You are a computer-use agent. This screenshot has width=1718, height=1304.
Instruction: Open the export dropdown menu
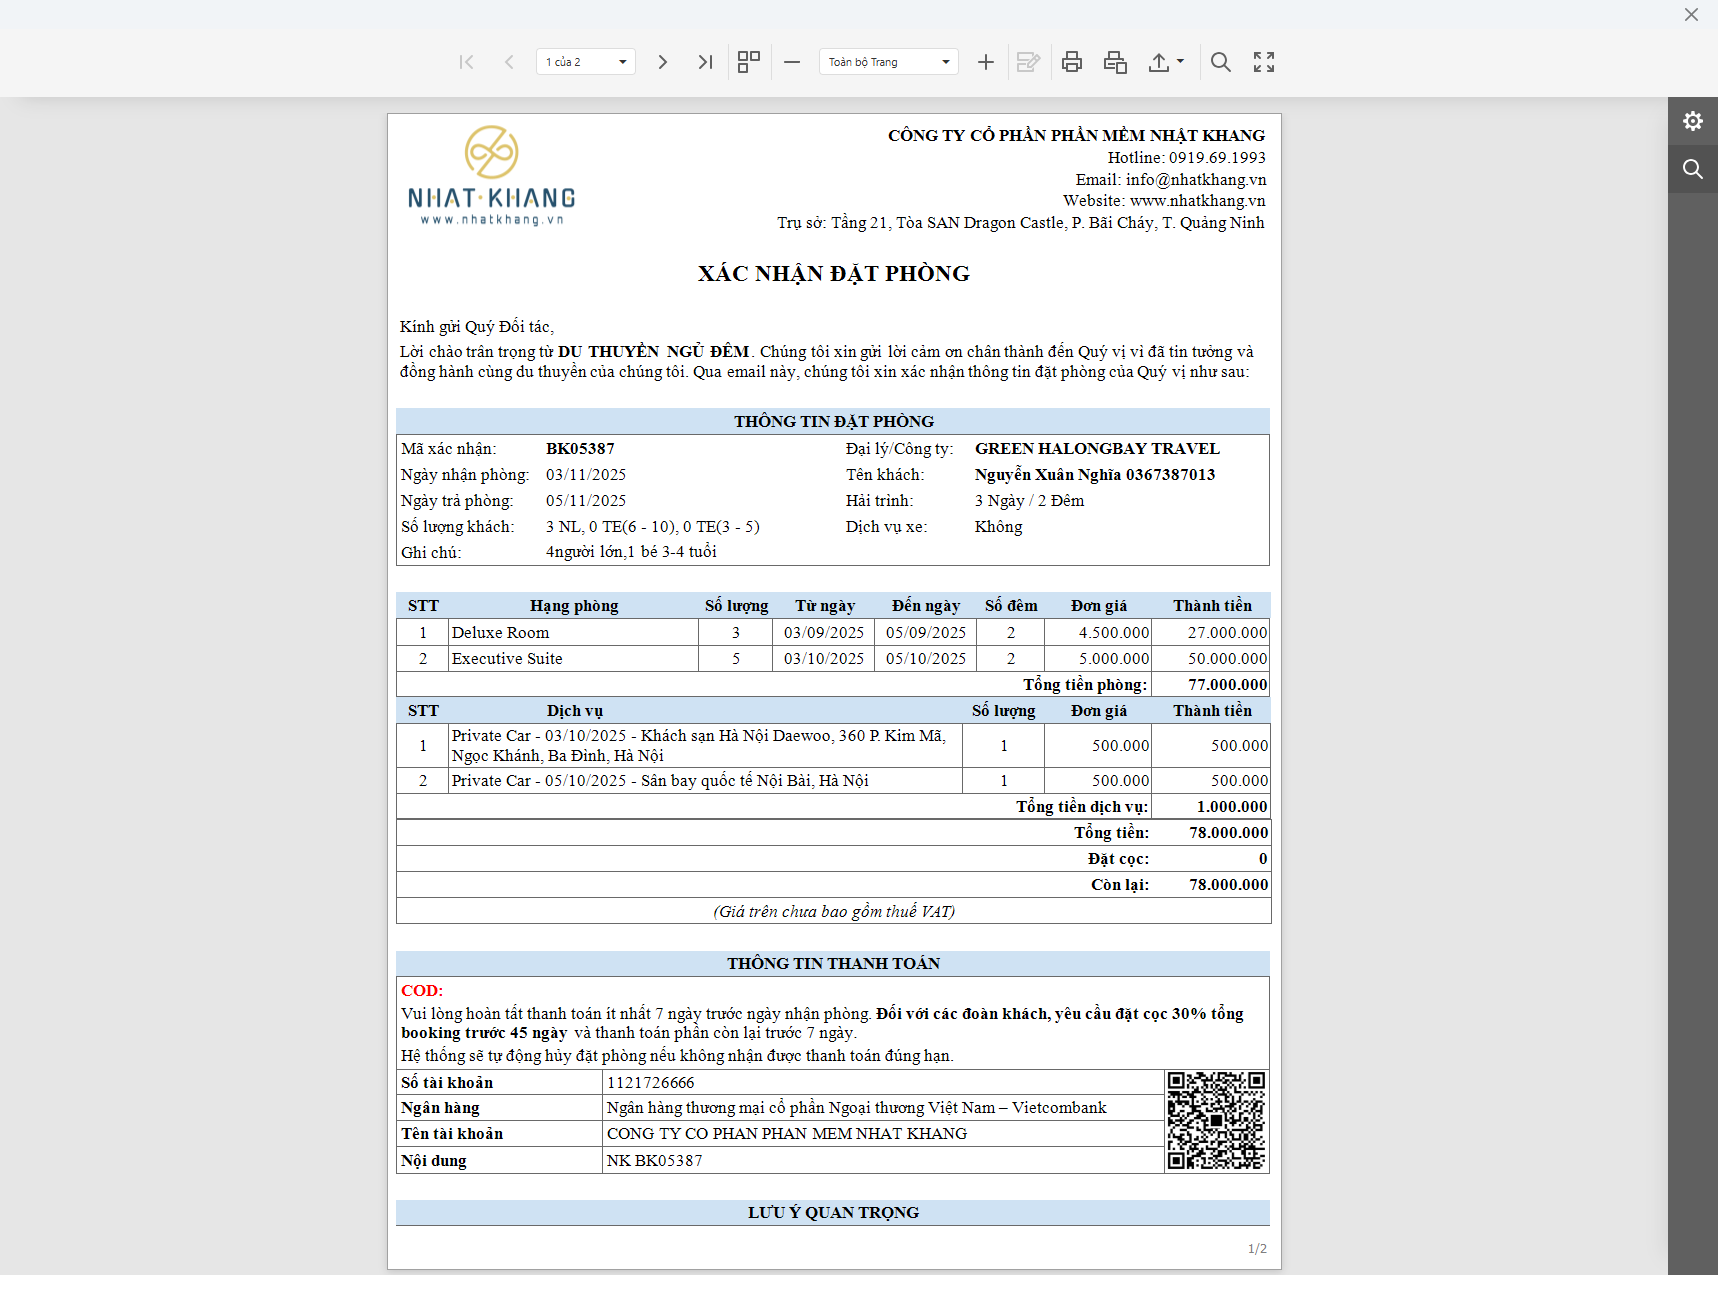(1165, 62)
